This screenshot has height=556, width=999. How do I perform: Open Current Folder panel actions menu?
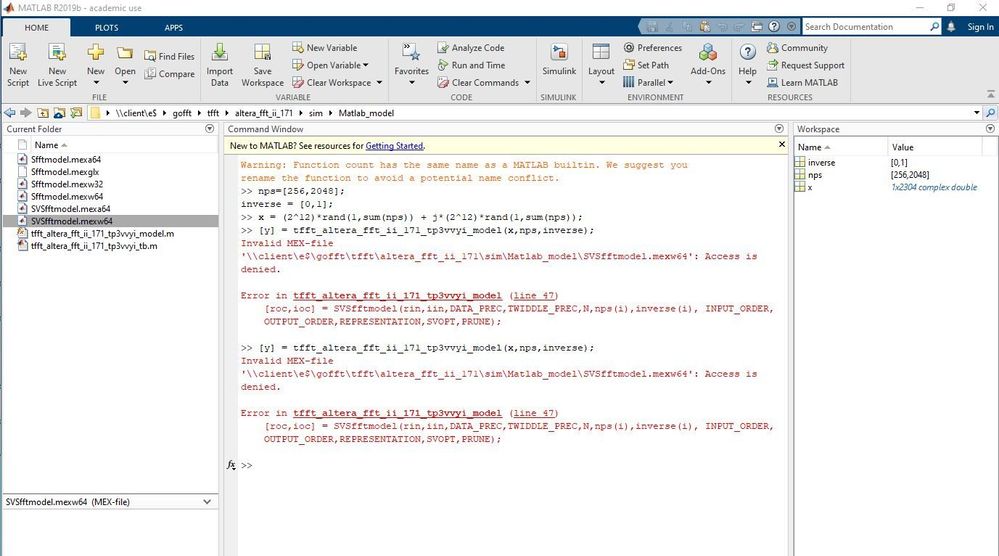click(210, 129)
